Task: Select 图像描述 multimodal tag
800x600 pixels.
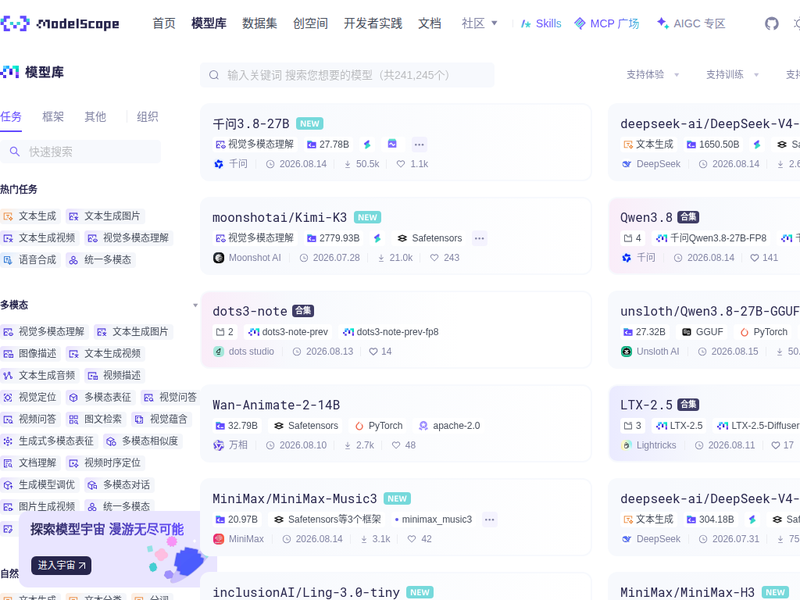Action: pyautogui.click(x=30, y=354)
